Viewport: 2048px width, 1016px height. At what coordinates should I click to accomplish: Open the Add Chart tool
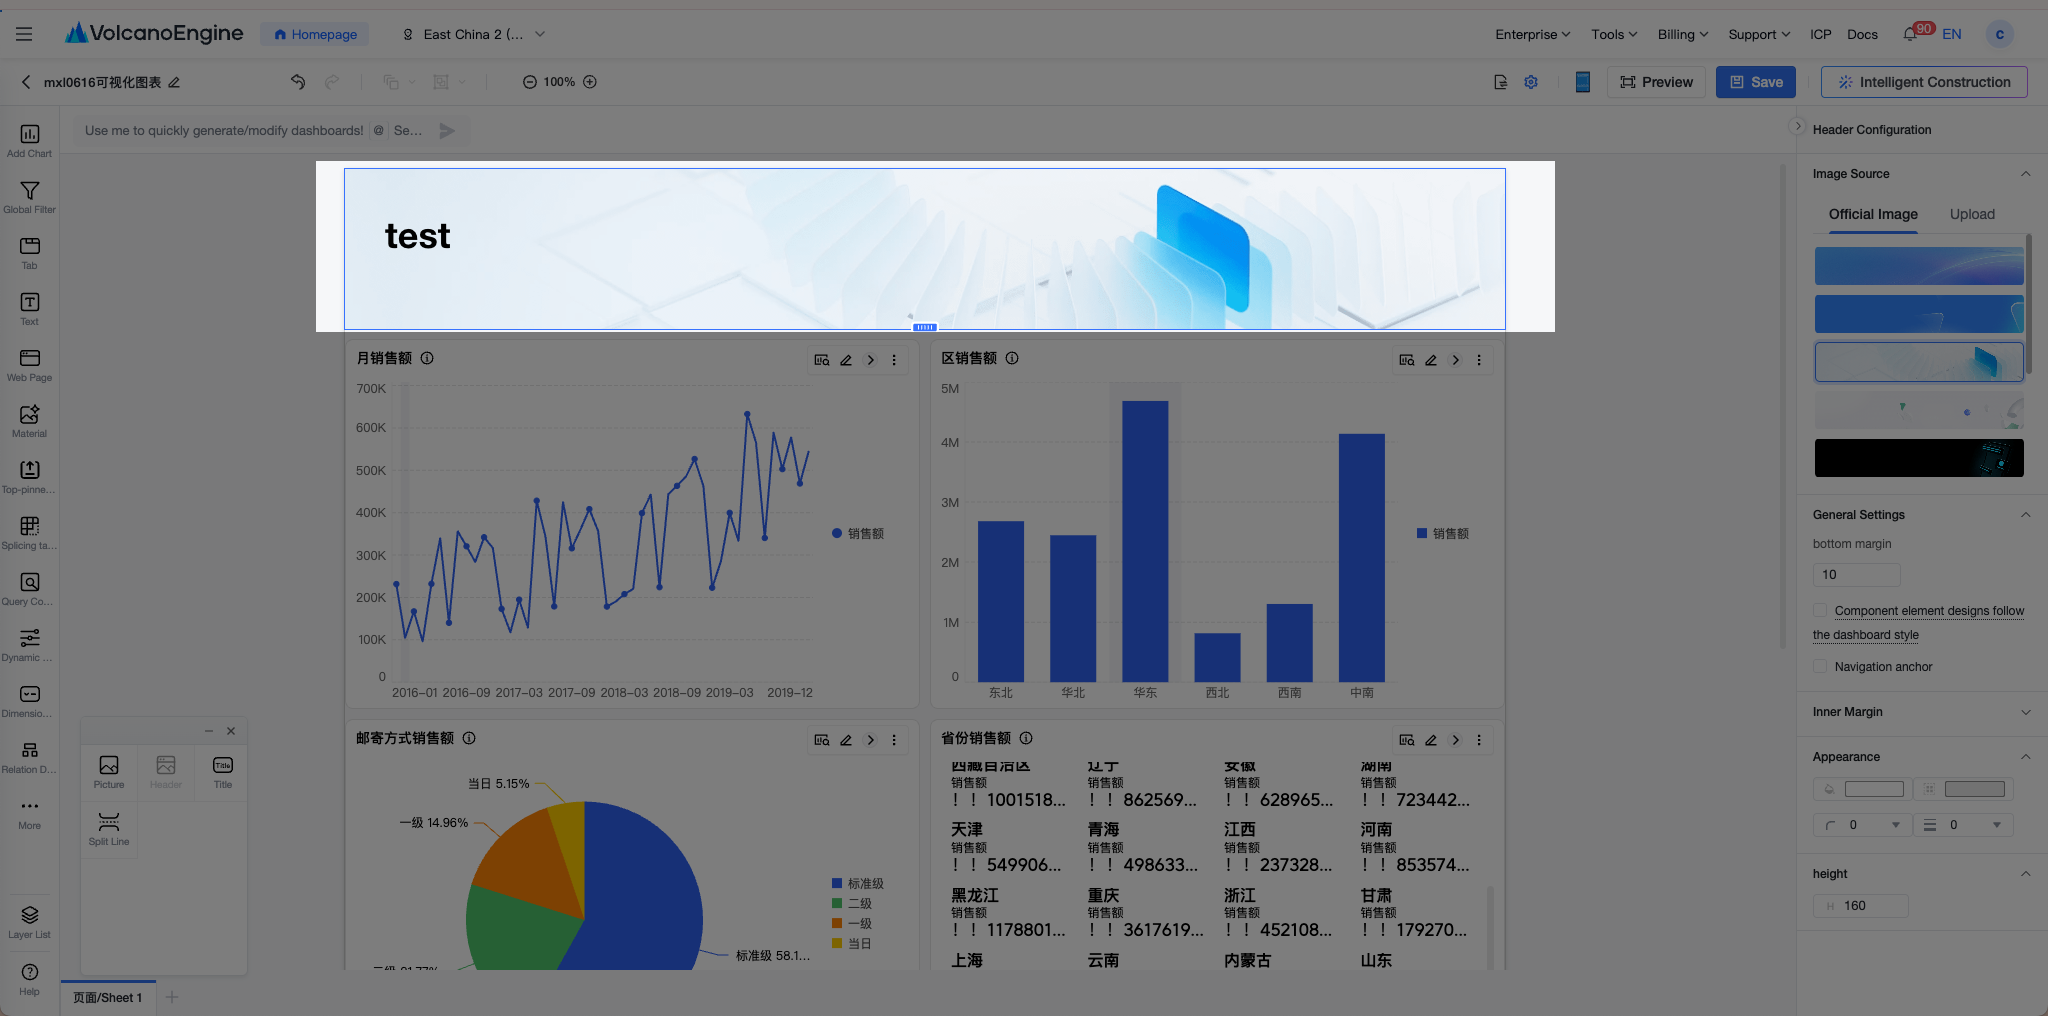(30, 140)
